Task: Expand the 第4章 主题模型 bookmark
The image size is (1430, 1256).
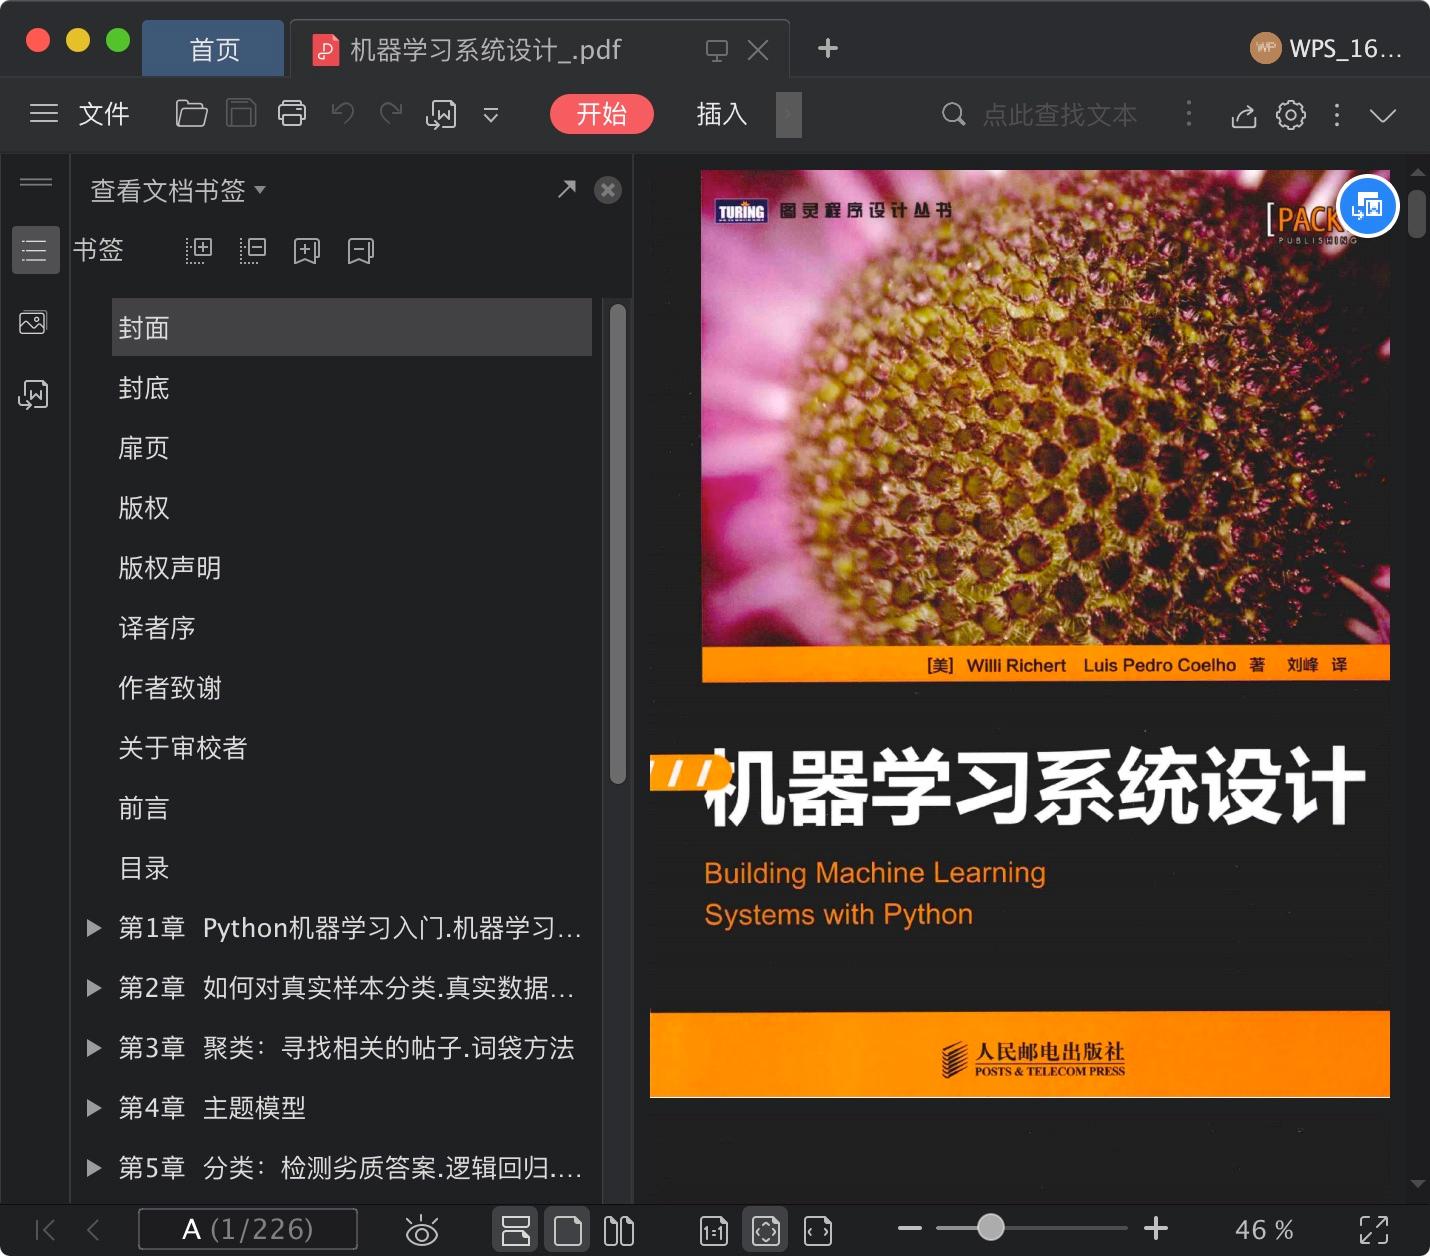Action: point(94,1108)
